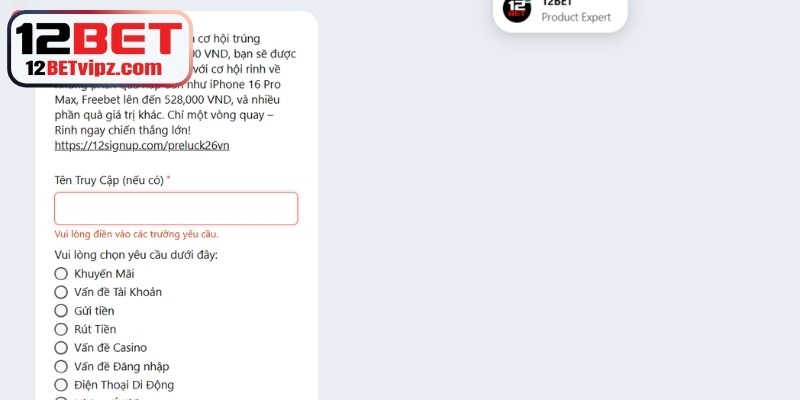This screenshot has width=800, height=400.
Task: Click the large 12BET logo overlay
Action: click(101, 48)
